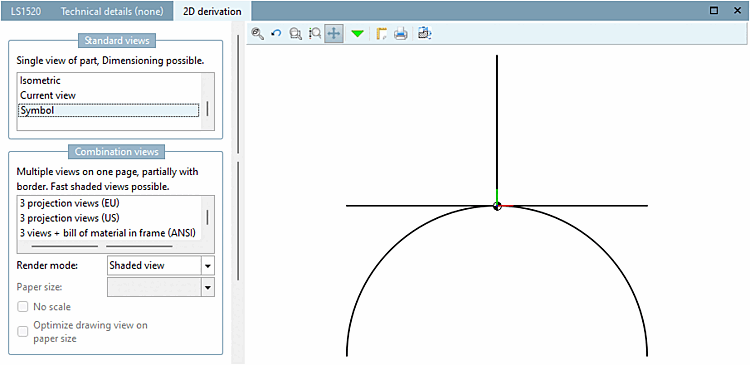Screen dimensions: 750x365
Task: Select the dynamic zoom magnifier tool
Action: click(x=315, y=33)
